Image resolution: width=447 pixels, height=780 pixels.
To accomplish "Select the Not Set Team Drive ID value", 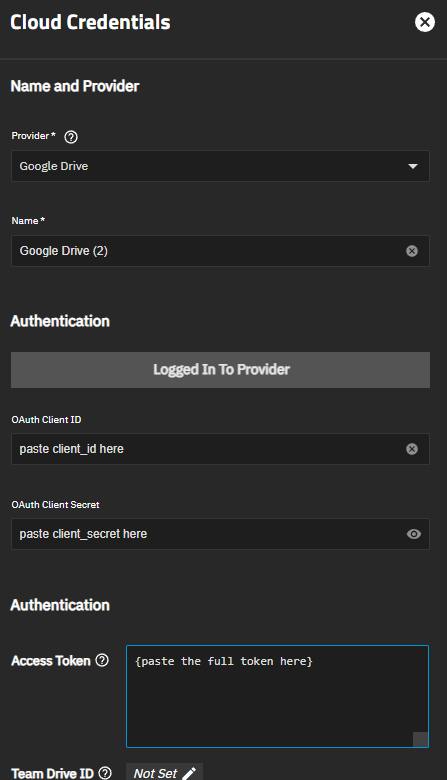I will pyautogui.click(x=155, y=774).
